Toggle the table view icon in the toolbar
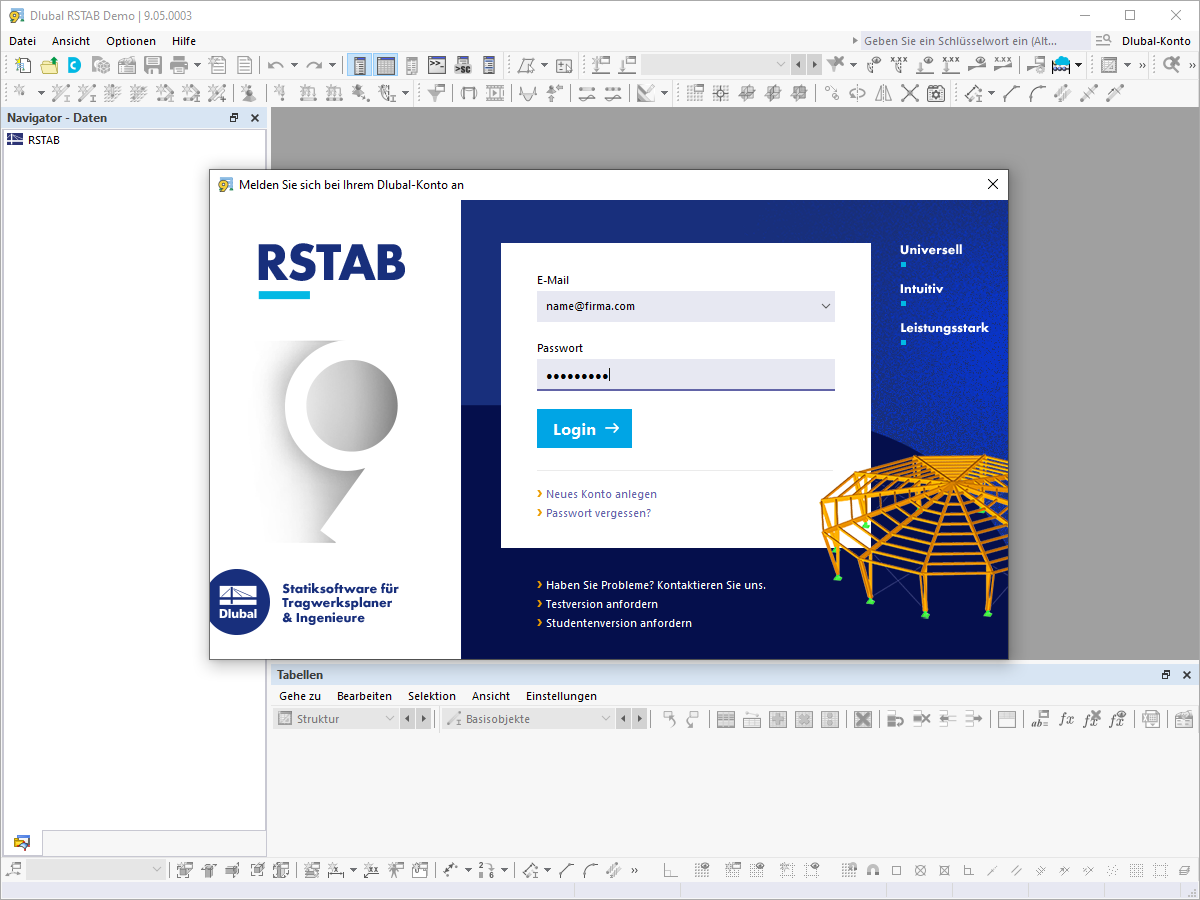This screenshot has width=1200, height=900. click(385, 64)
